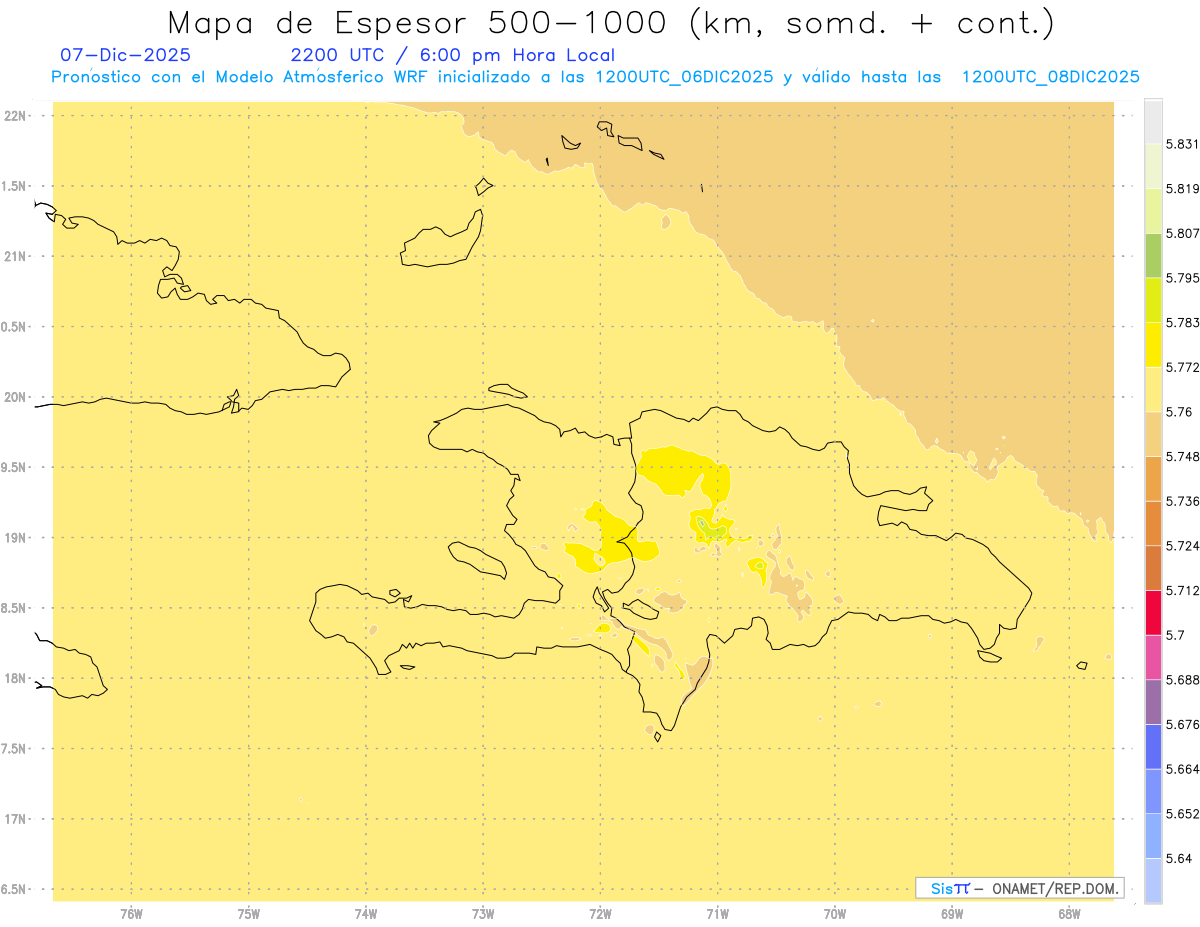
Task: Click the legend value 5.712
Action: [1183, 590]
